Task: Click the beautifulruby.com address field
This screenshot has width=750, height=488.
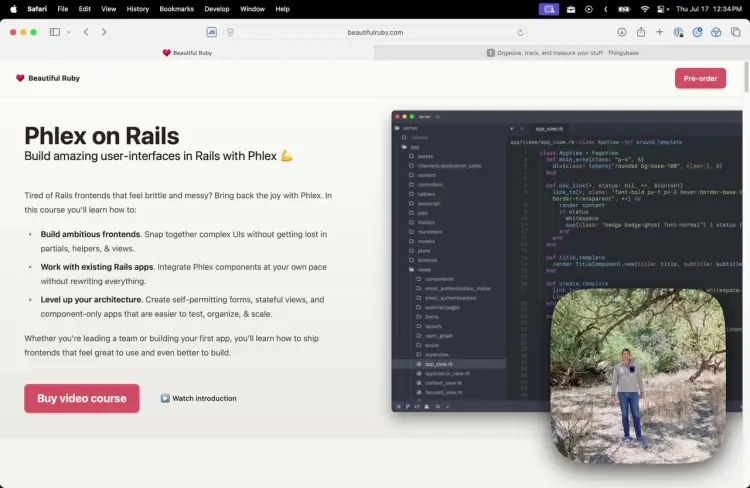Action: (375, 32)
